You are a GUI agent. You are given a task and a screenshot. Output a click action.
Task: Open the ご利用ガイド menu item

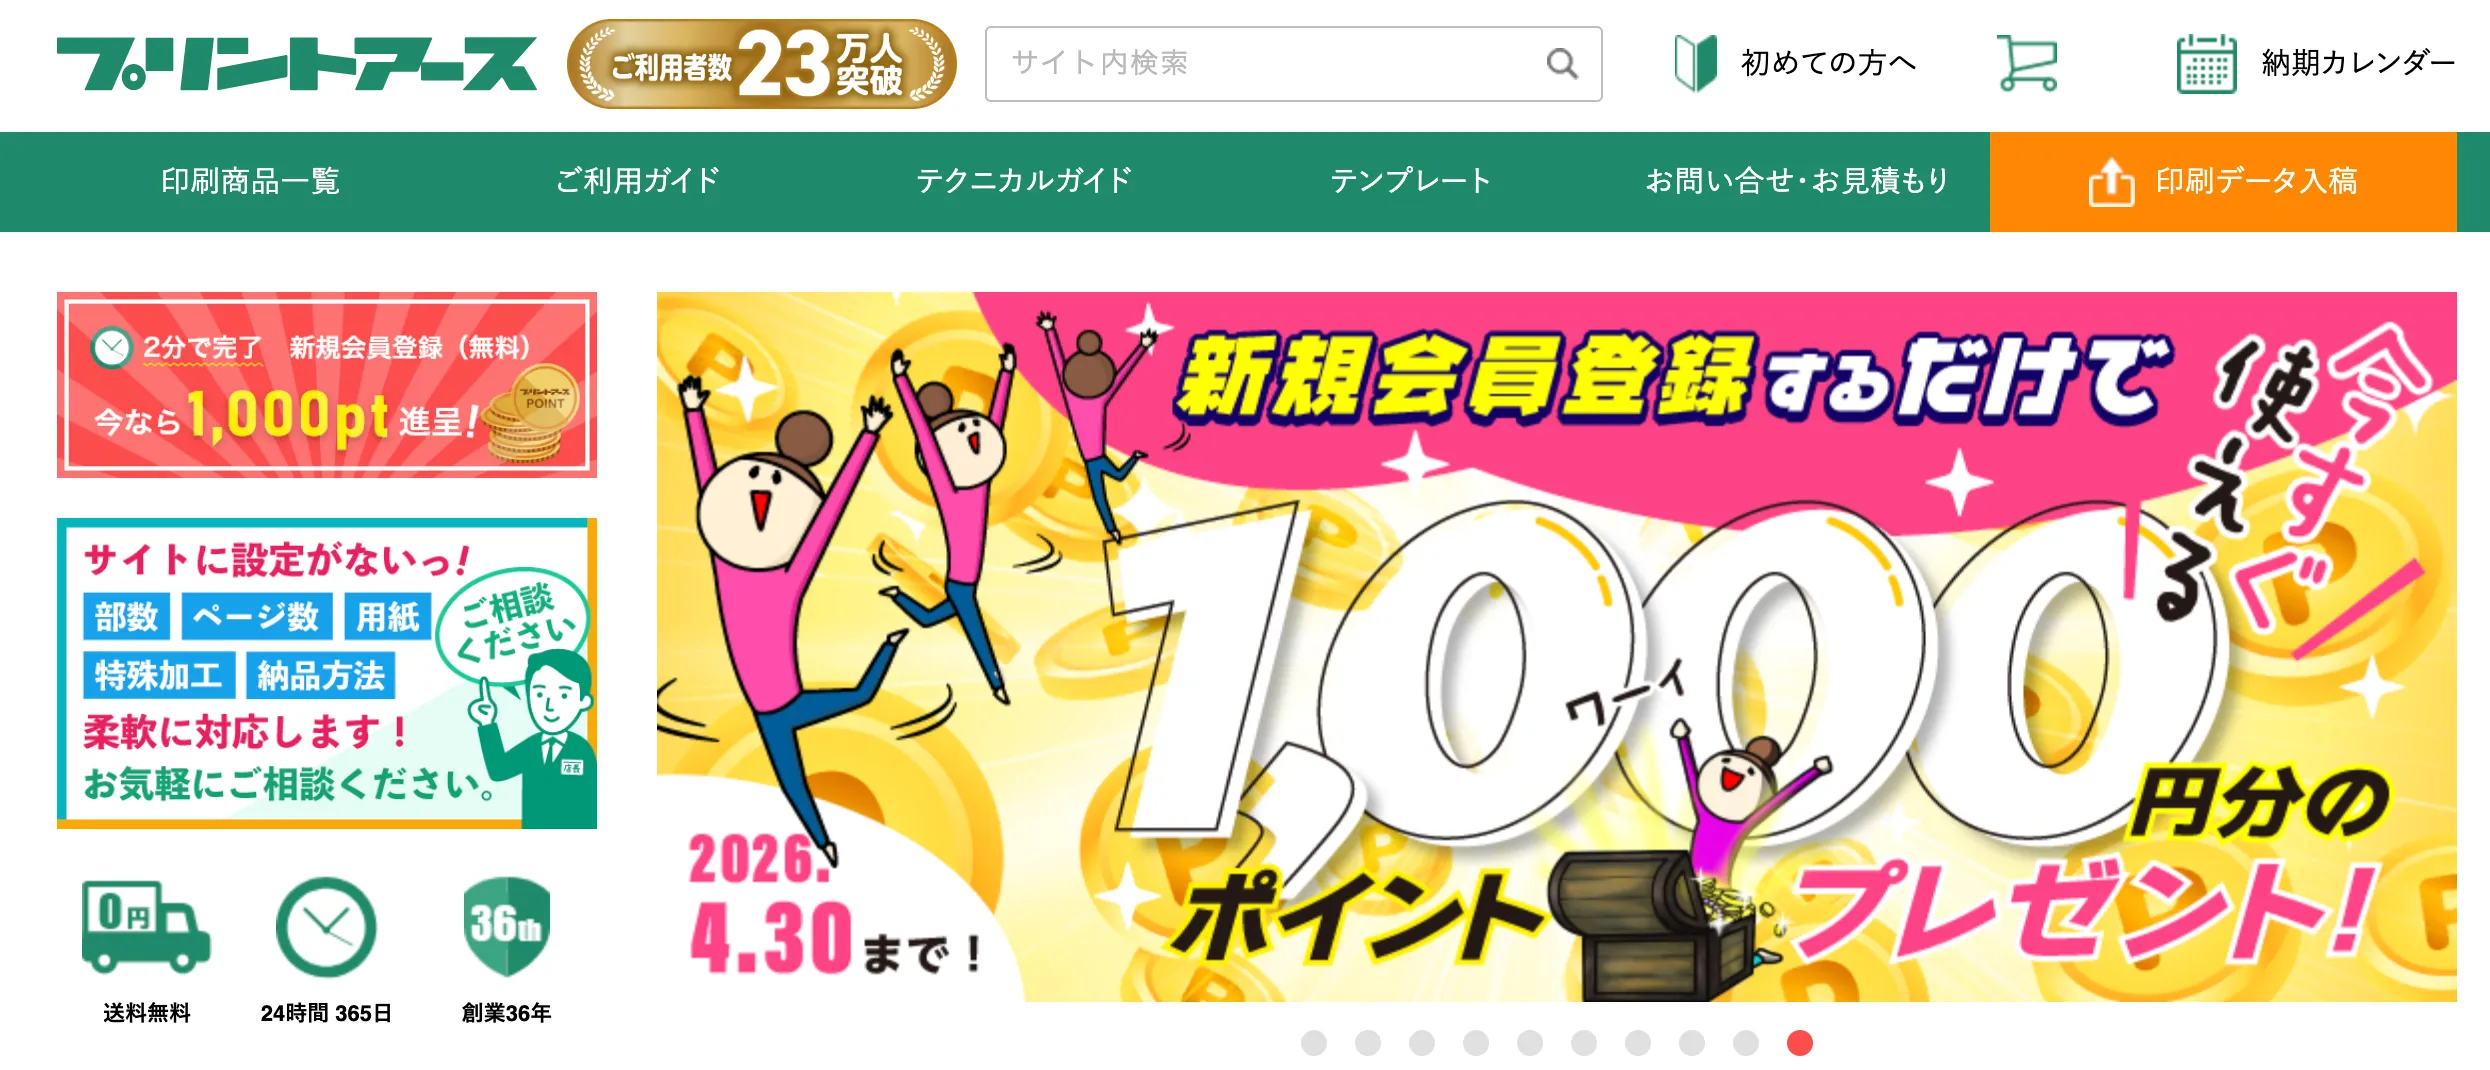(x=638, y=181)
